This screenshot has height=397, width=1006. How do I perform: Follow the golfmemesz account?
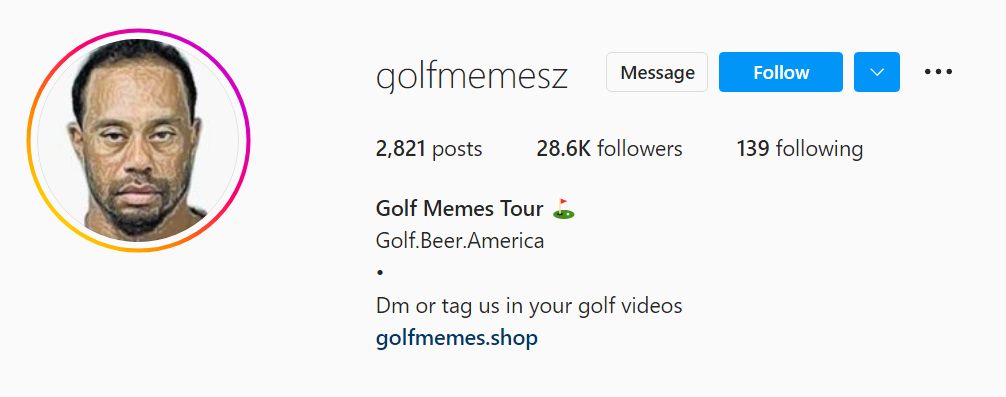[781, 72]
